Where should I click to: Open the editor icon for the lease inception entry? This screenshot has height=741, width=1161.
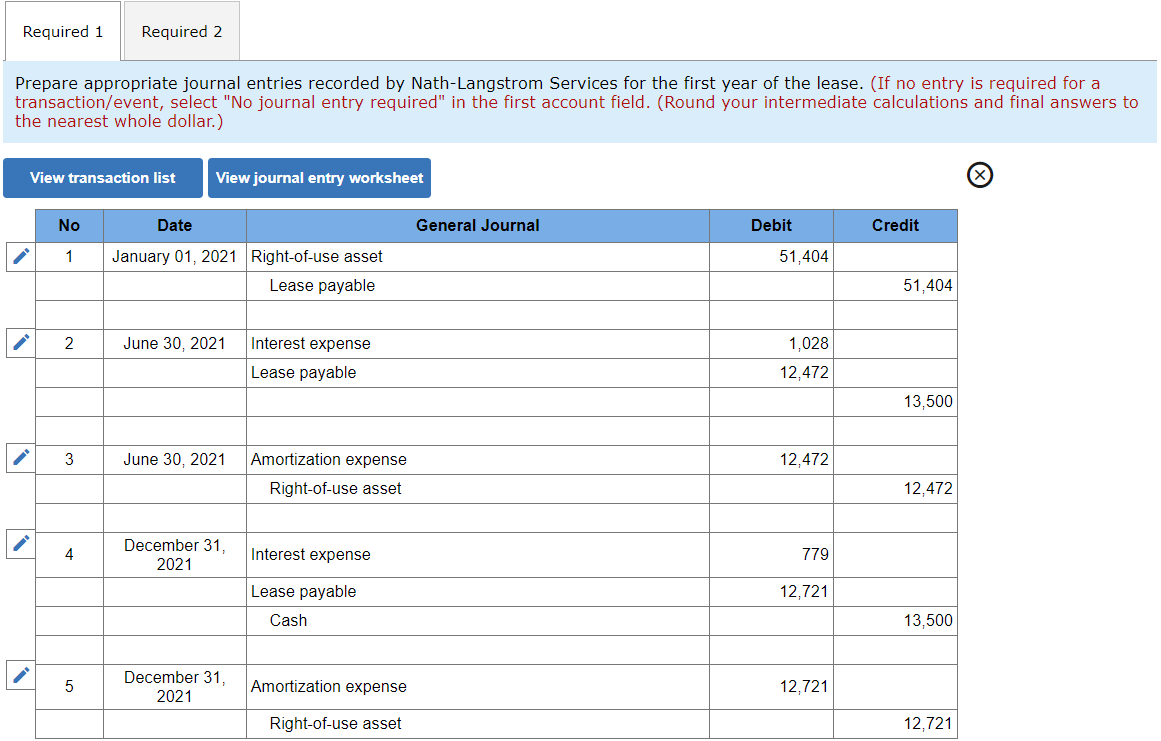(20, 256)
